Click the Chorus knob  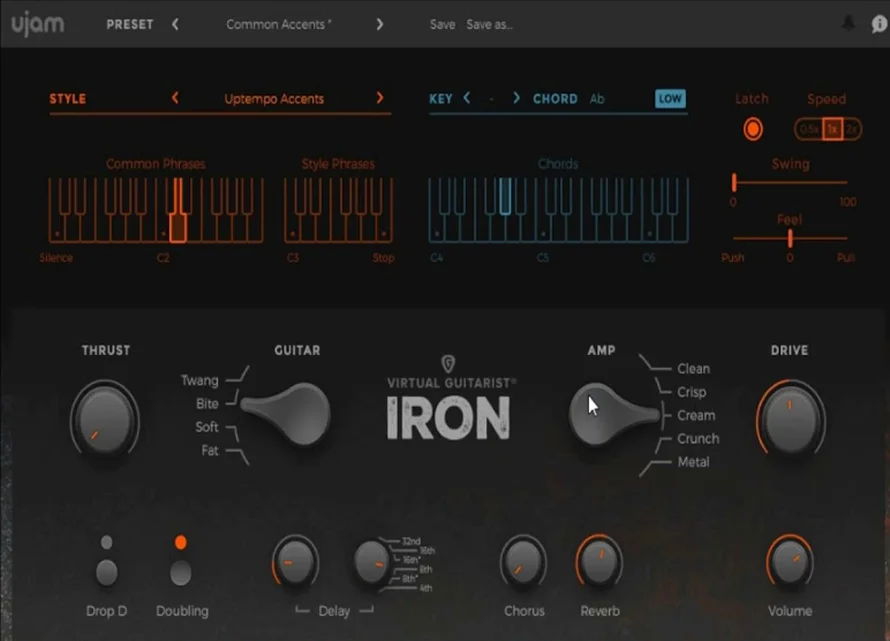(523, 564)
